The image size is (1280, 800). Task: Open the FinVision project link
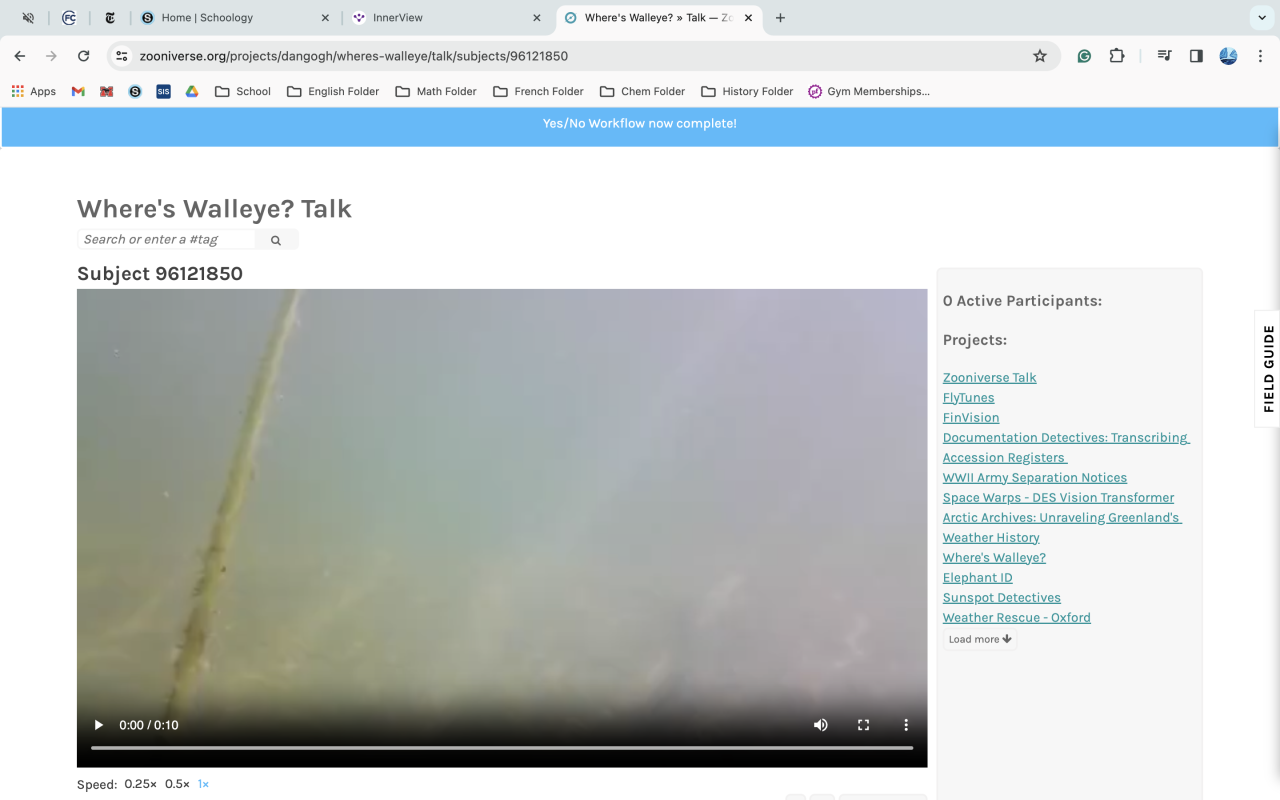pyautogui.click(x=971, y=417)
